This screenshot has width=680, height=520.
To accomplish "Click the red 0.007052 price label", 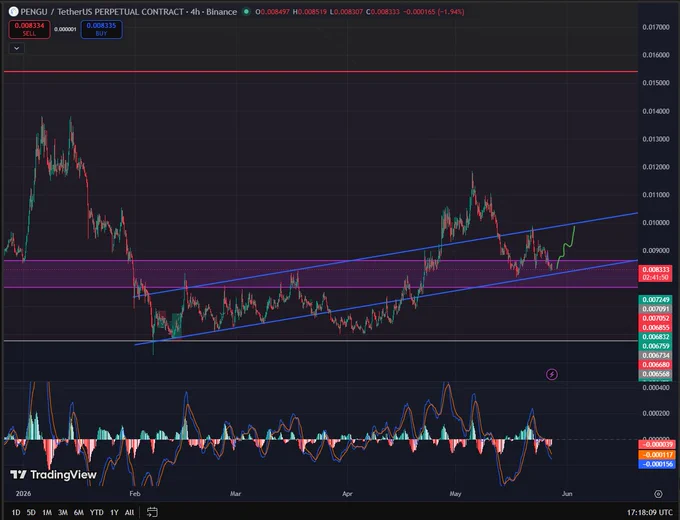I will 655,318.
